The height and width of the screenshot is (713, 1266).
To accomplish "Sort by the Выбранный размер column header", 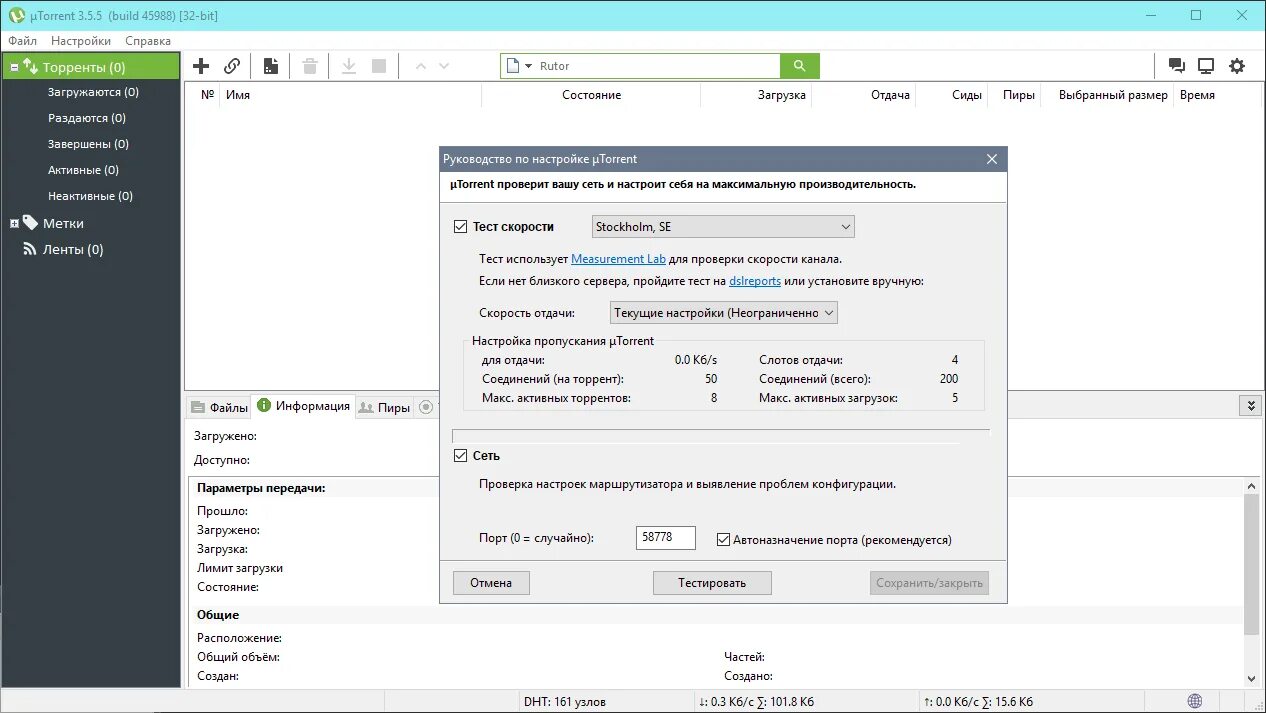I will pyautogui.click(x=1107, y=95).
